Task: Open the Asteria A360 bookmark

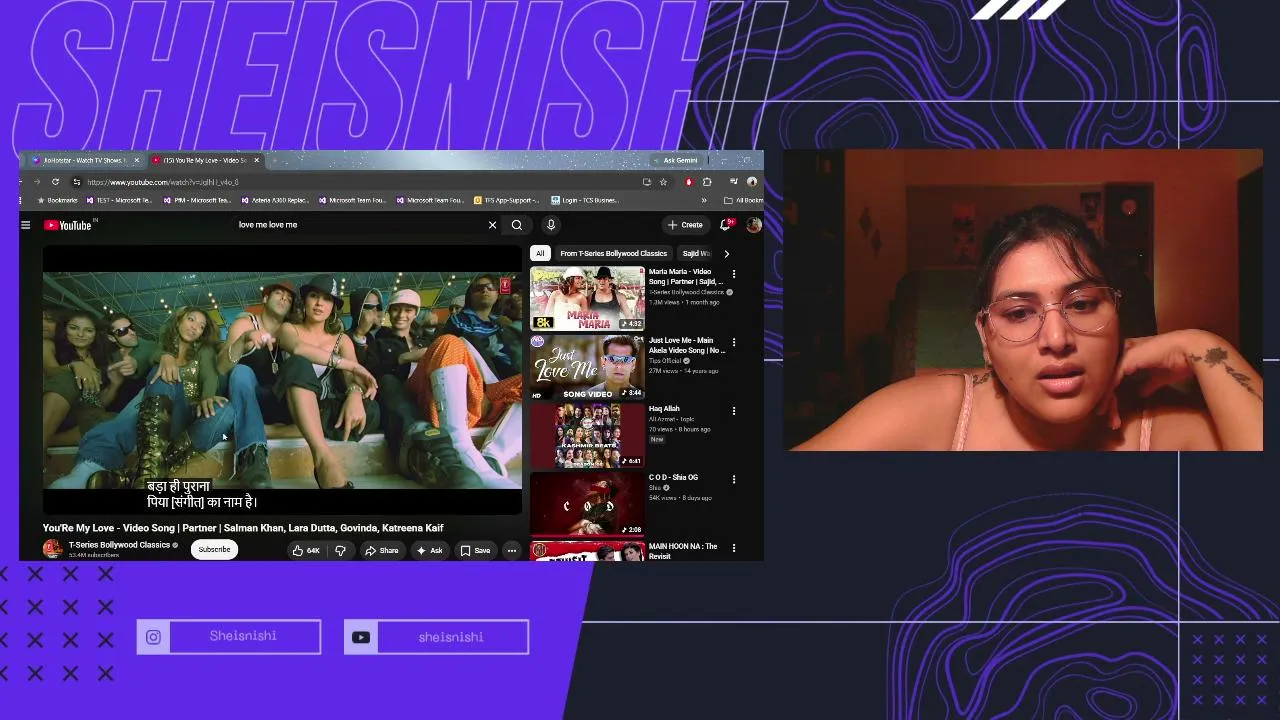Action: pyautogui.click(x=274, y=200)
